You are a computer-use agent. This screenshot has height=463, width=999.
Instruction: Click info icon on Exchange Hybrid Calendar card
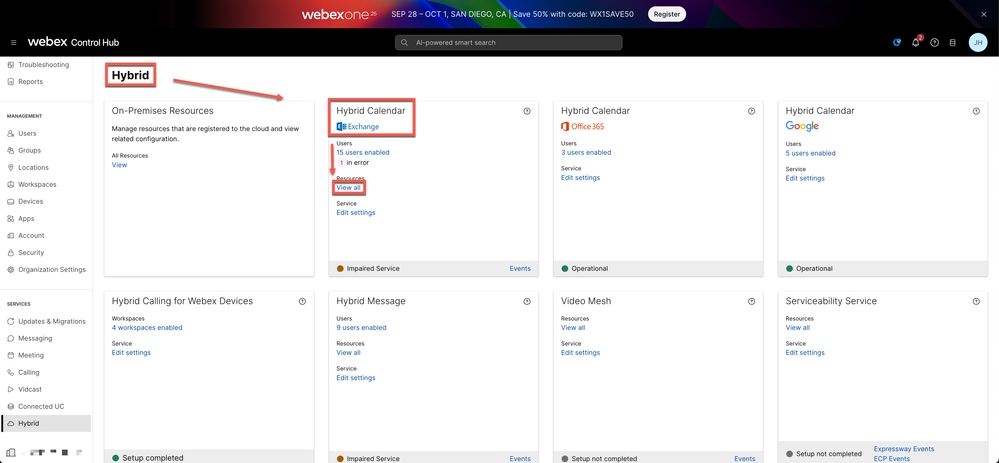click(x=527, y=111)
